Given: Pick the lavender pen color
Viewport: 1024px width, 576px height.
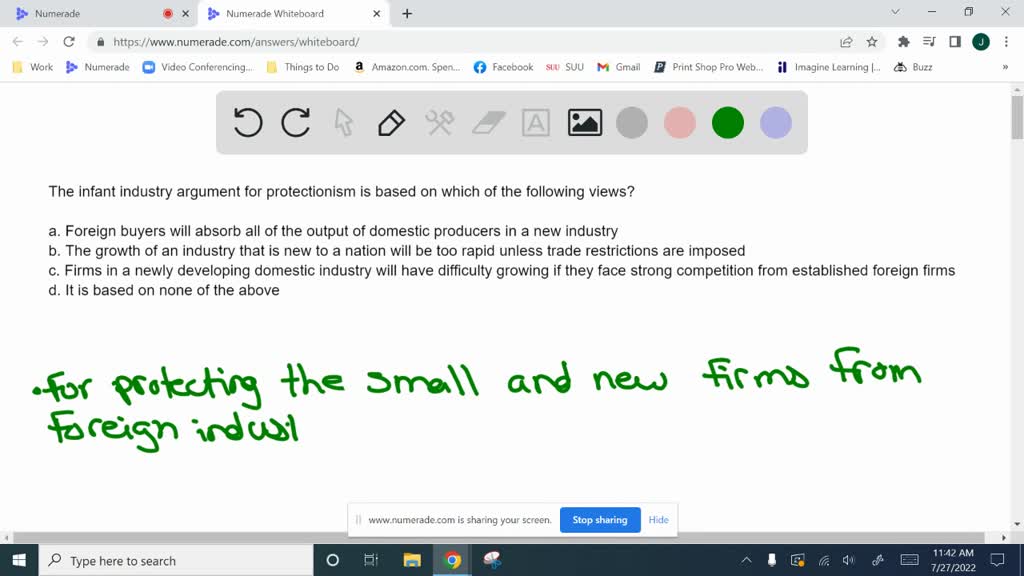Looking at the screenshot, I should pyautogui.click(x=776, y=123).
